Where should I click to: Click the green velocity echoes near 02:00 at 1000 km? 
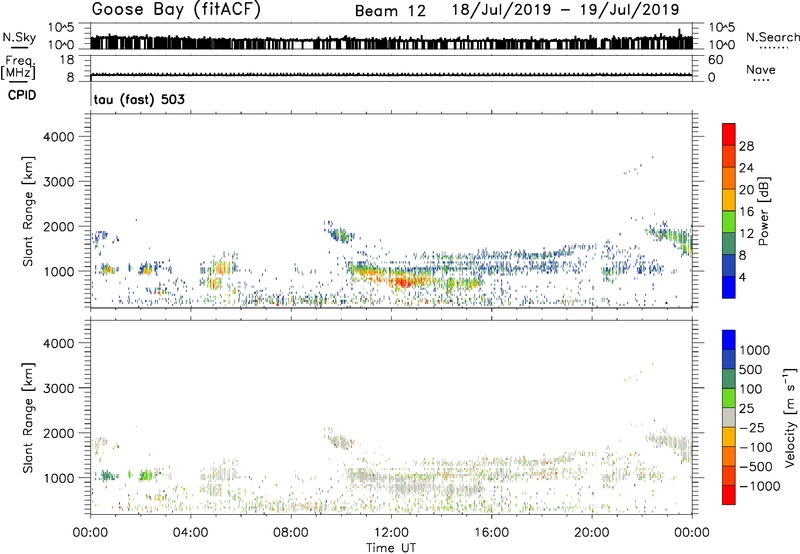click(x=146, y=475)
